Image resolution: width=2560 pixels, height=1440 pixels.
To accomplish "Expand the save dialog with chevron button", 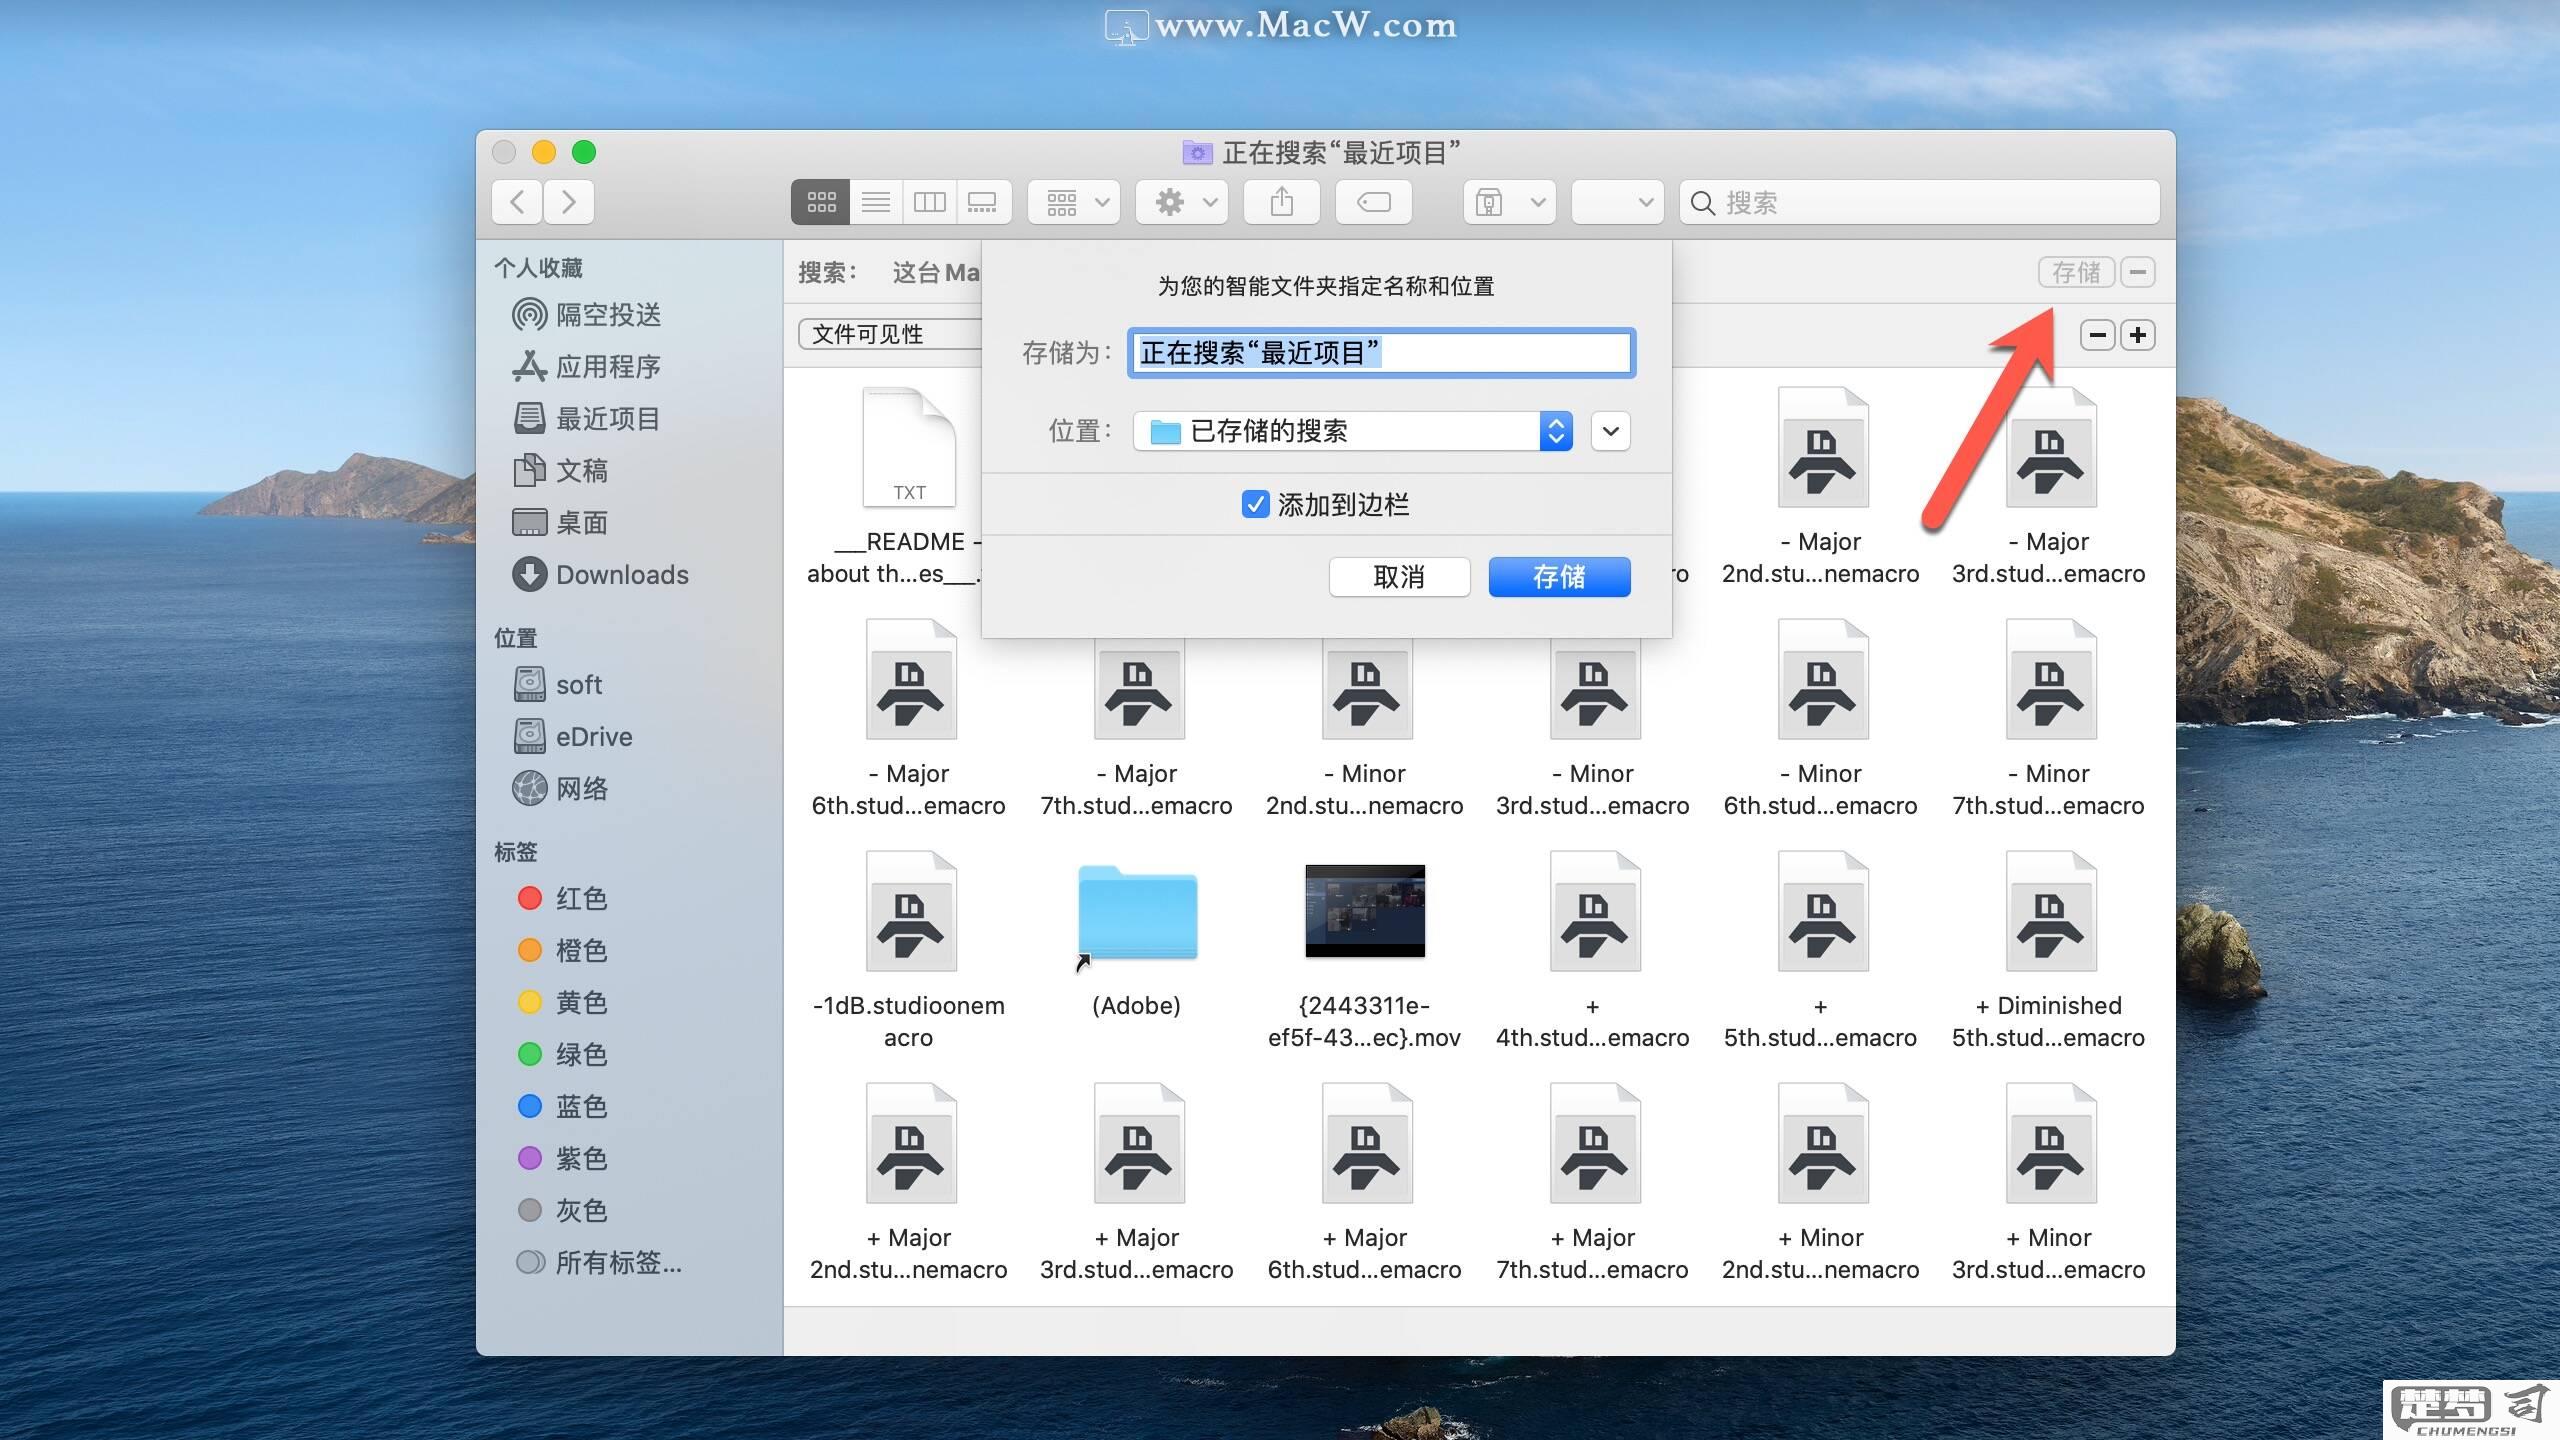I will (1610, 431).
